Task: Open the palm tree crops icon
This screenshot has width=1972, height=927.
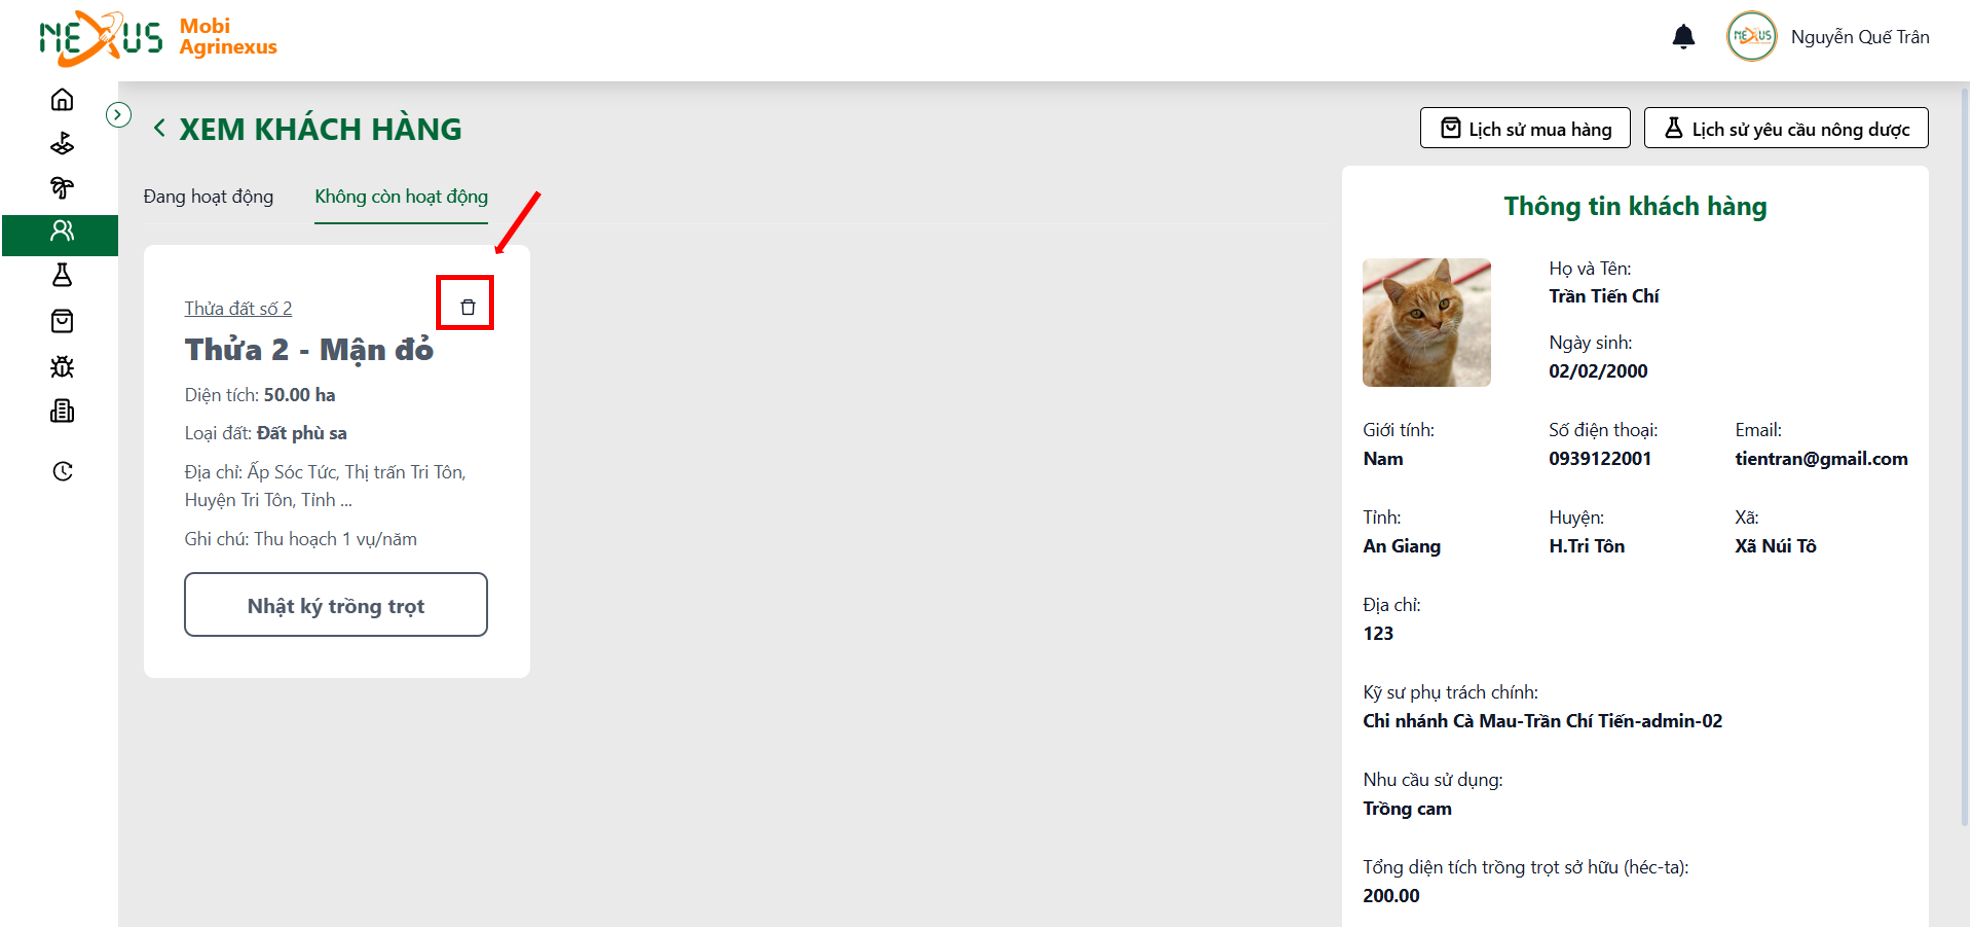Action: [x=62, y=188]
